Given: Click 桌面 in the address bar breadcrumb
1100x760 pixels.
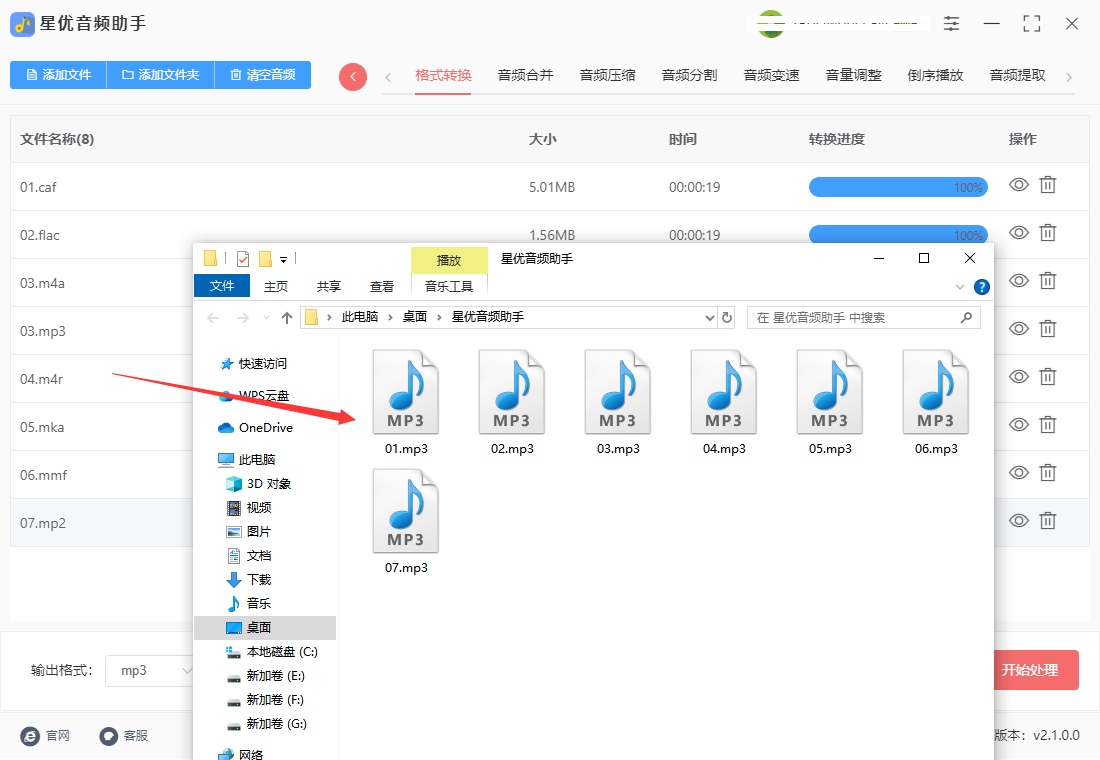Looking at the screenshot, I should point(415,317).
